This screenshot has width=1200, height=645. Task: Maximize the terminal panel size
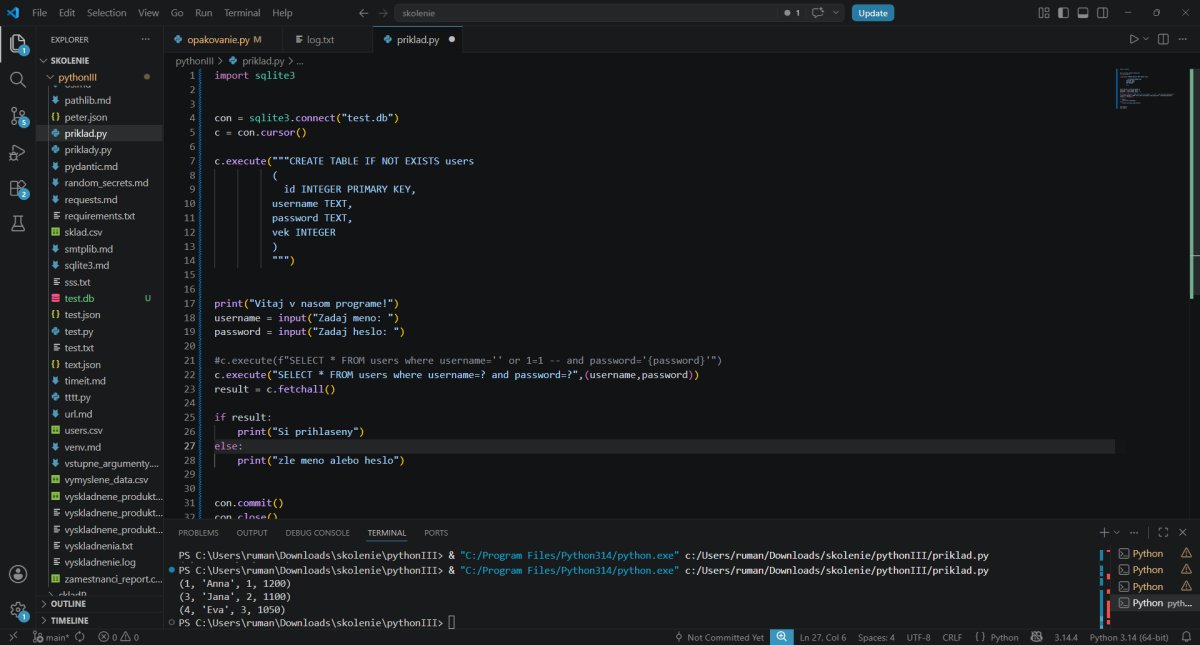(x=1164, y=533)
